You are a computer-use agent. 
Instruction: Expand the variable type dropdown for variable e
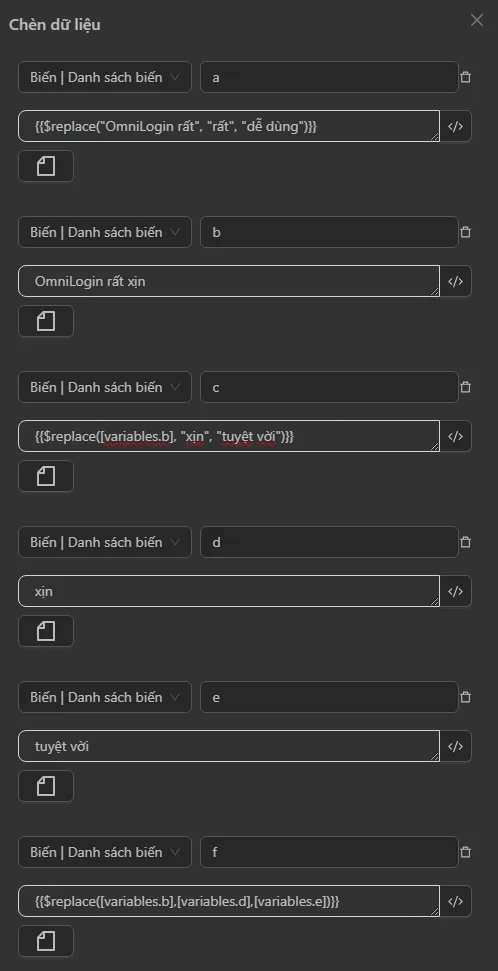(105, 697)
